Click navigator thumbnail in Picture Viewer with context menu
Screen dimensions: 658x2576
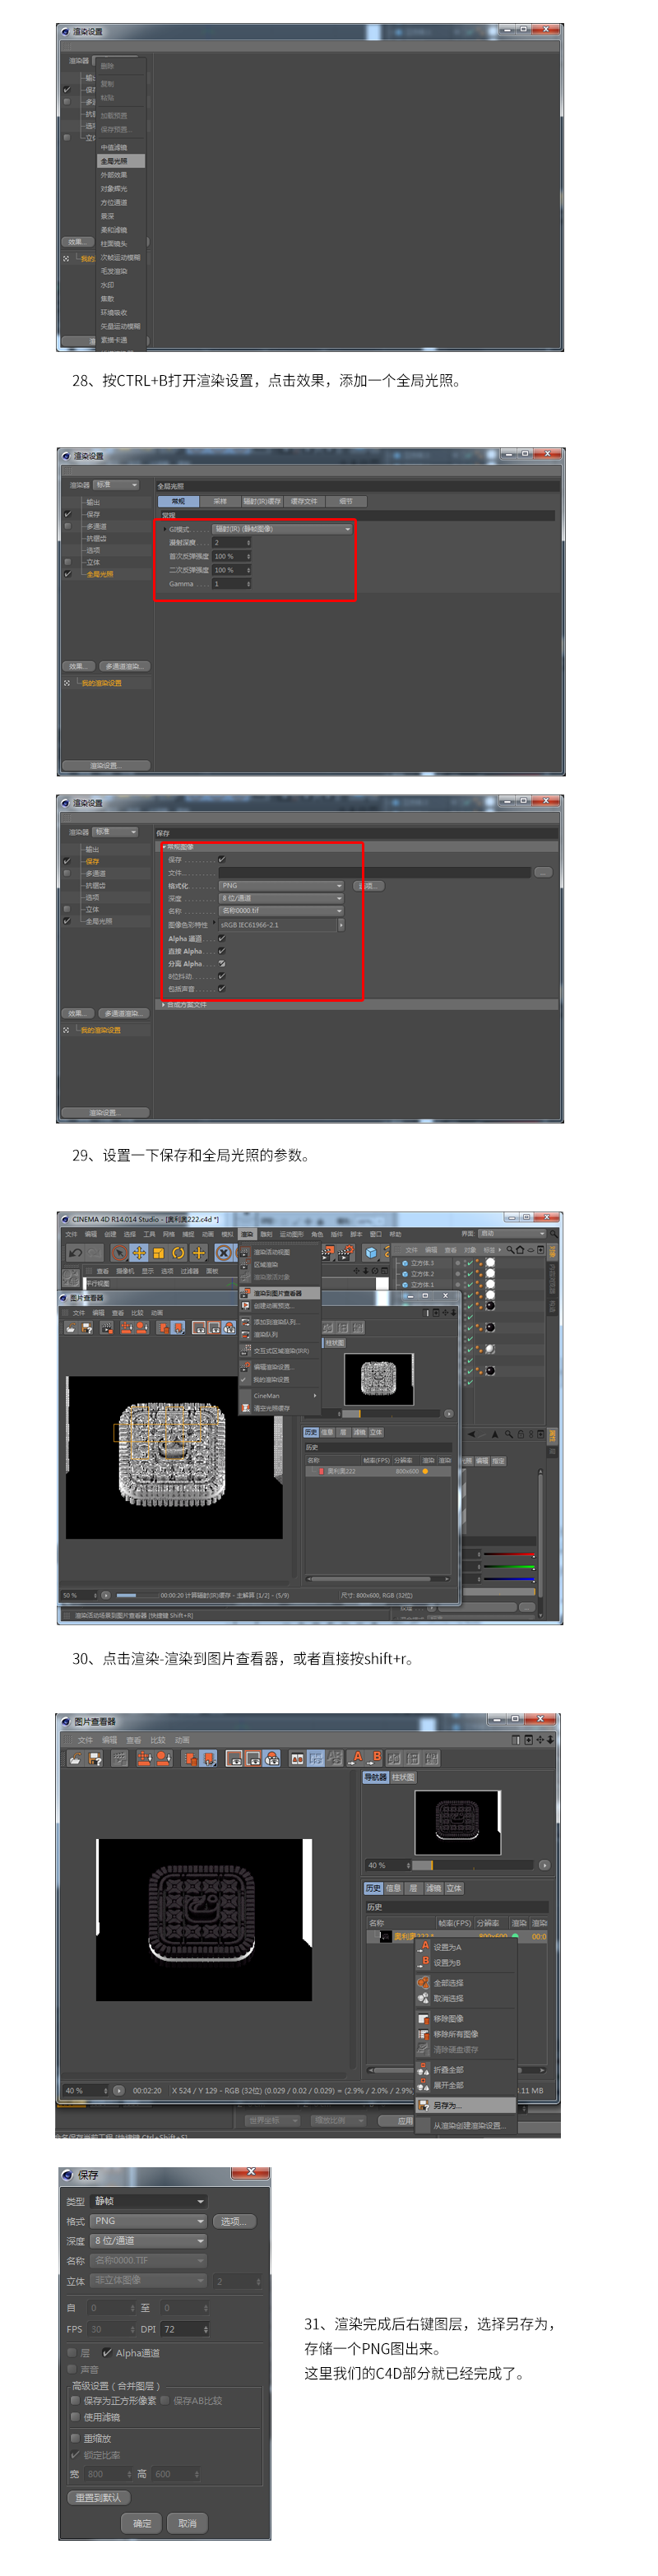tap(457, 1823)
